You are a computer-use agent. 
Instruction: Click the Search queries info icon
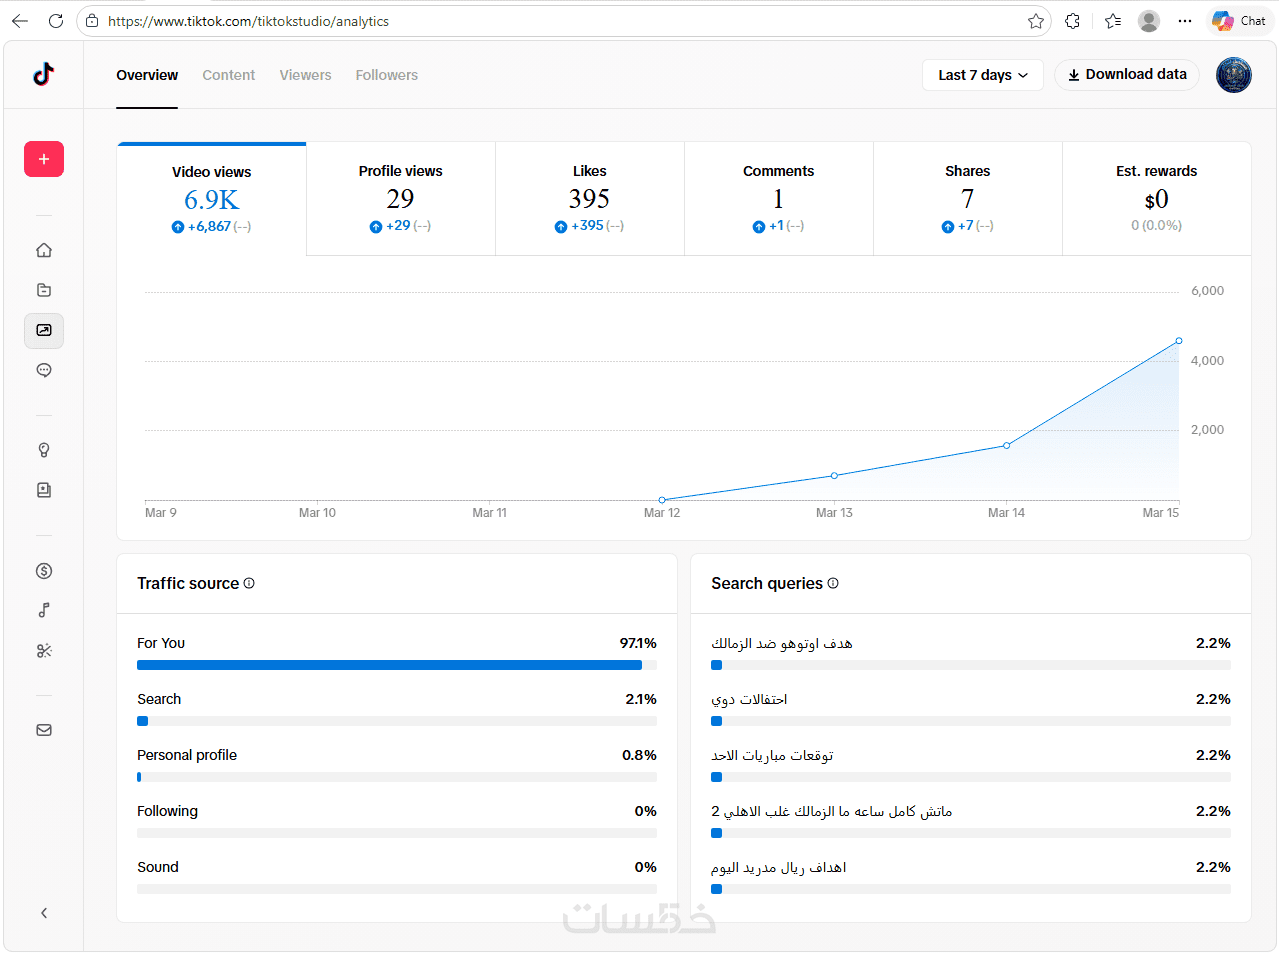coord(833,583)
